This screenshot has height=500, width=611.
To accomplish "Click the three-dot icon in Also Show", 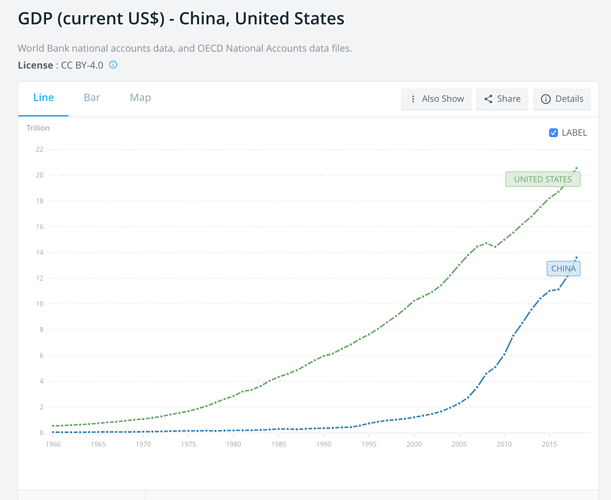I will (413, 99).
